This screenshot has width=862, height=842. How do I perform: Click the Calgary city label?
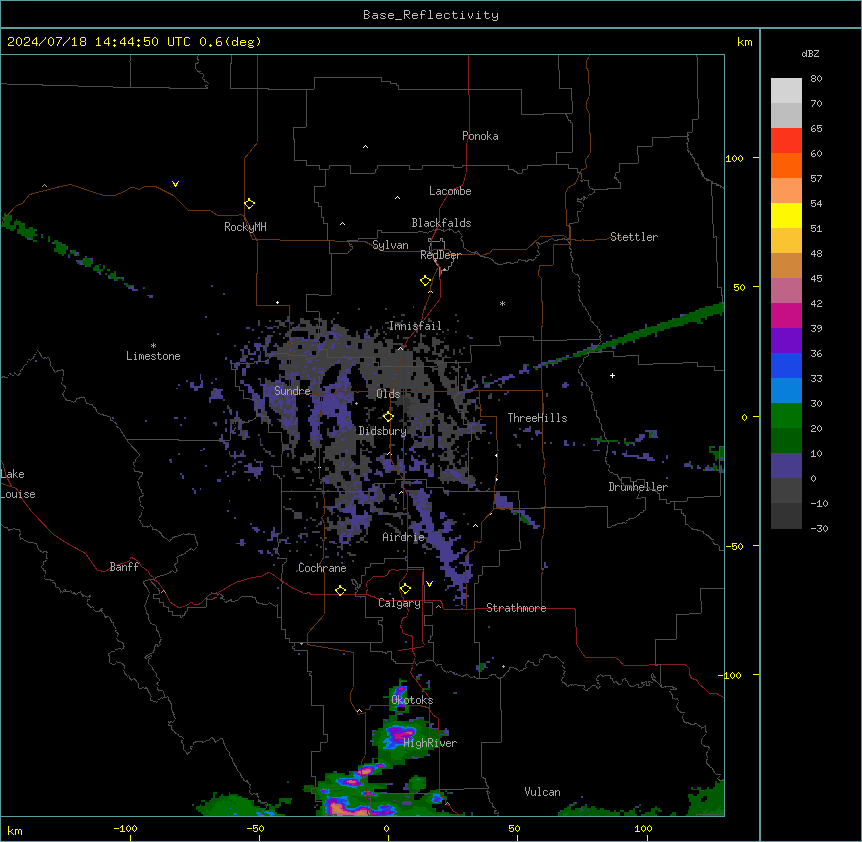(x=399, y=603)
